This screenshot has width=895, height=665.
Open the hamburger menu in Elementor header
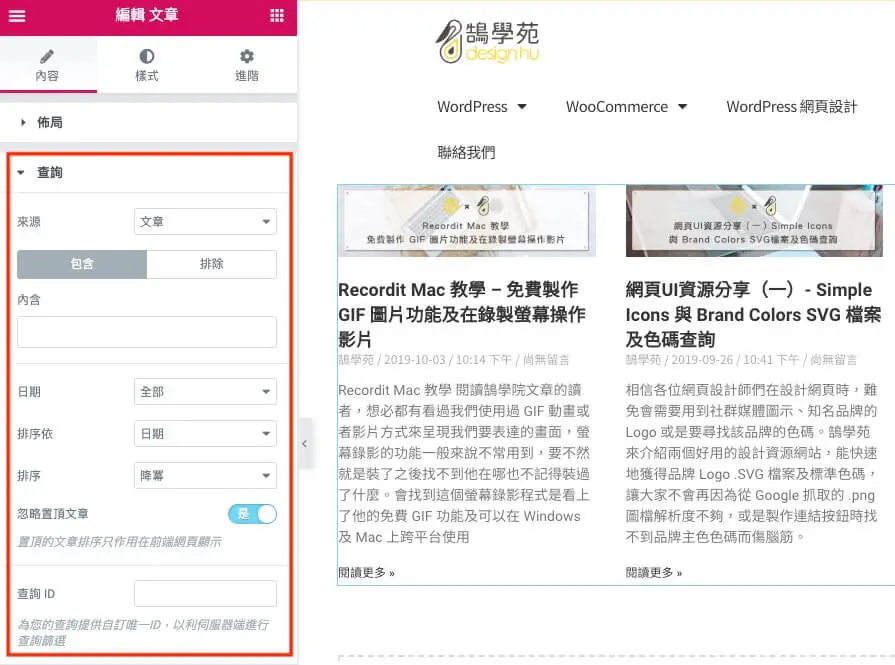pos(17,15)
